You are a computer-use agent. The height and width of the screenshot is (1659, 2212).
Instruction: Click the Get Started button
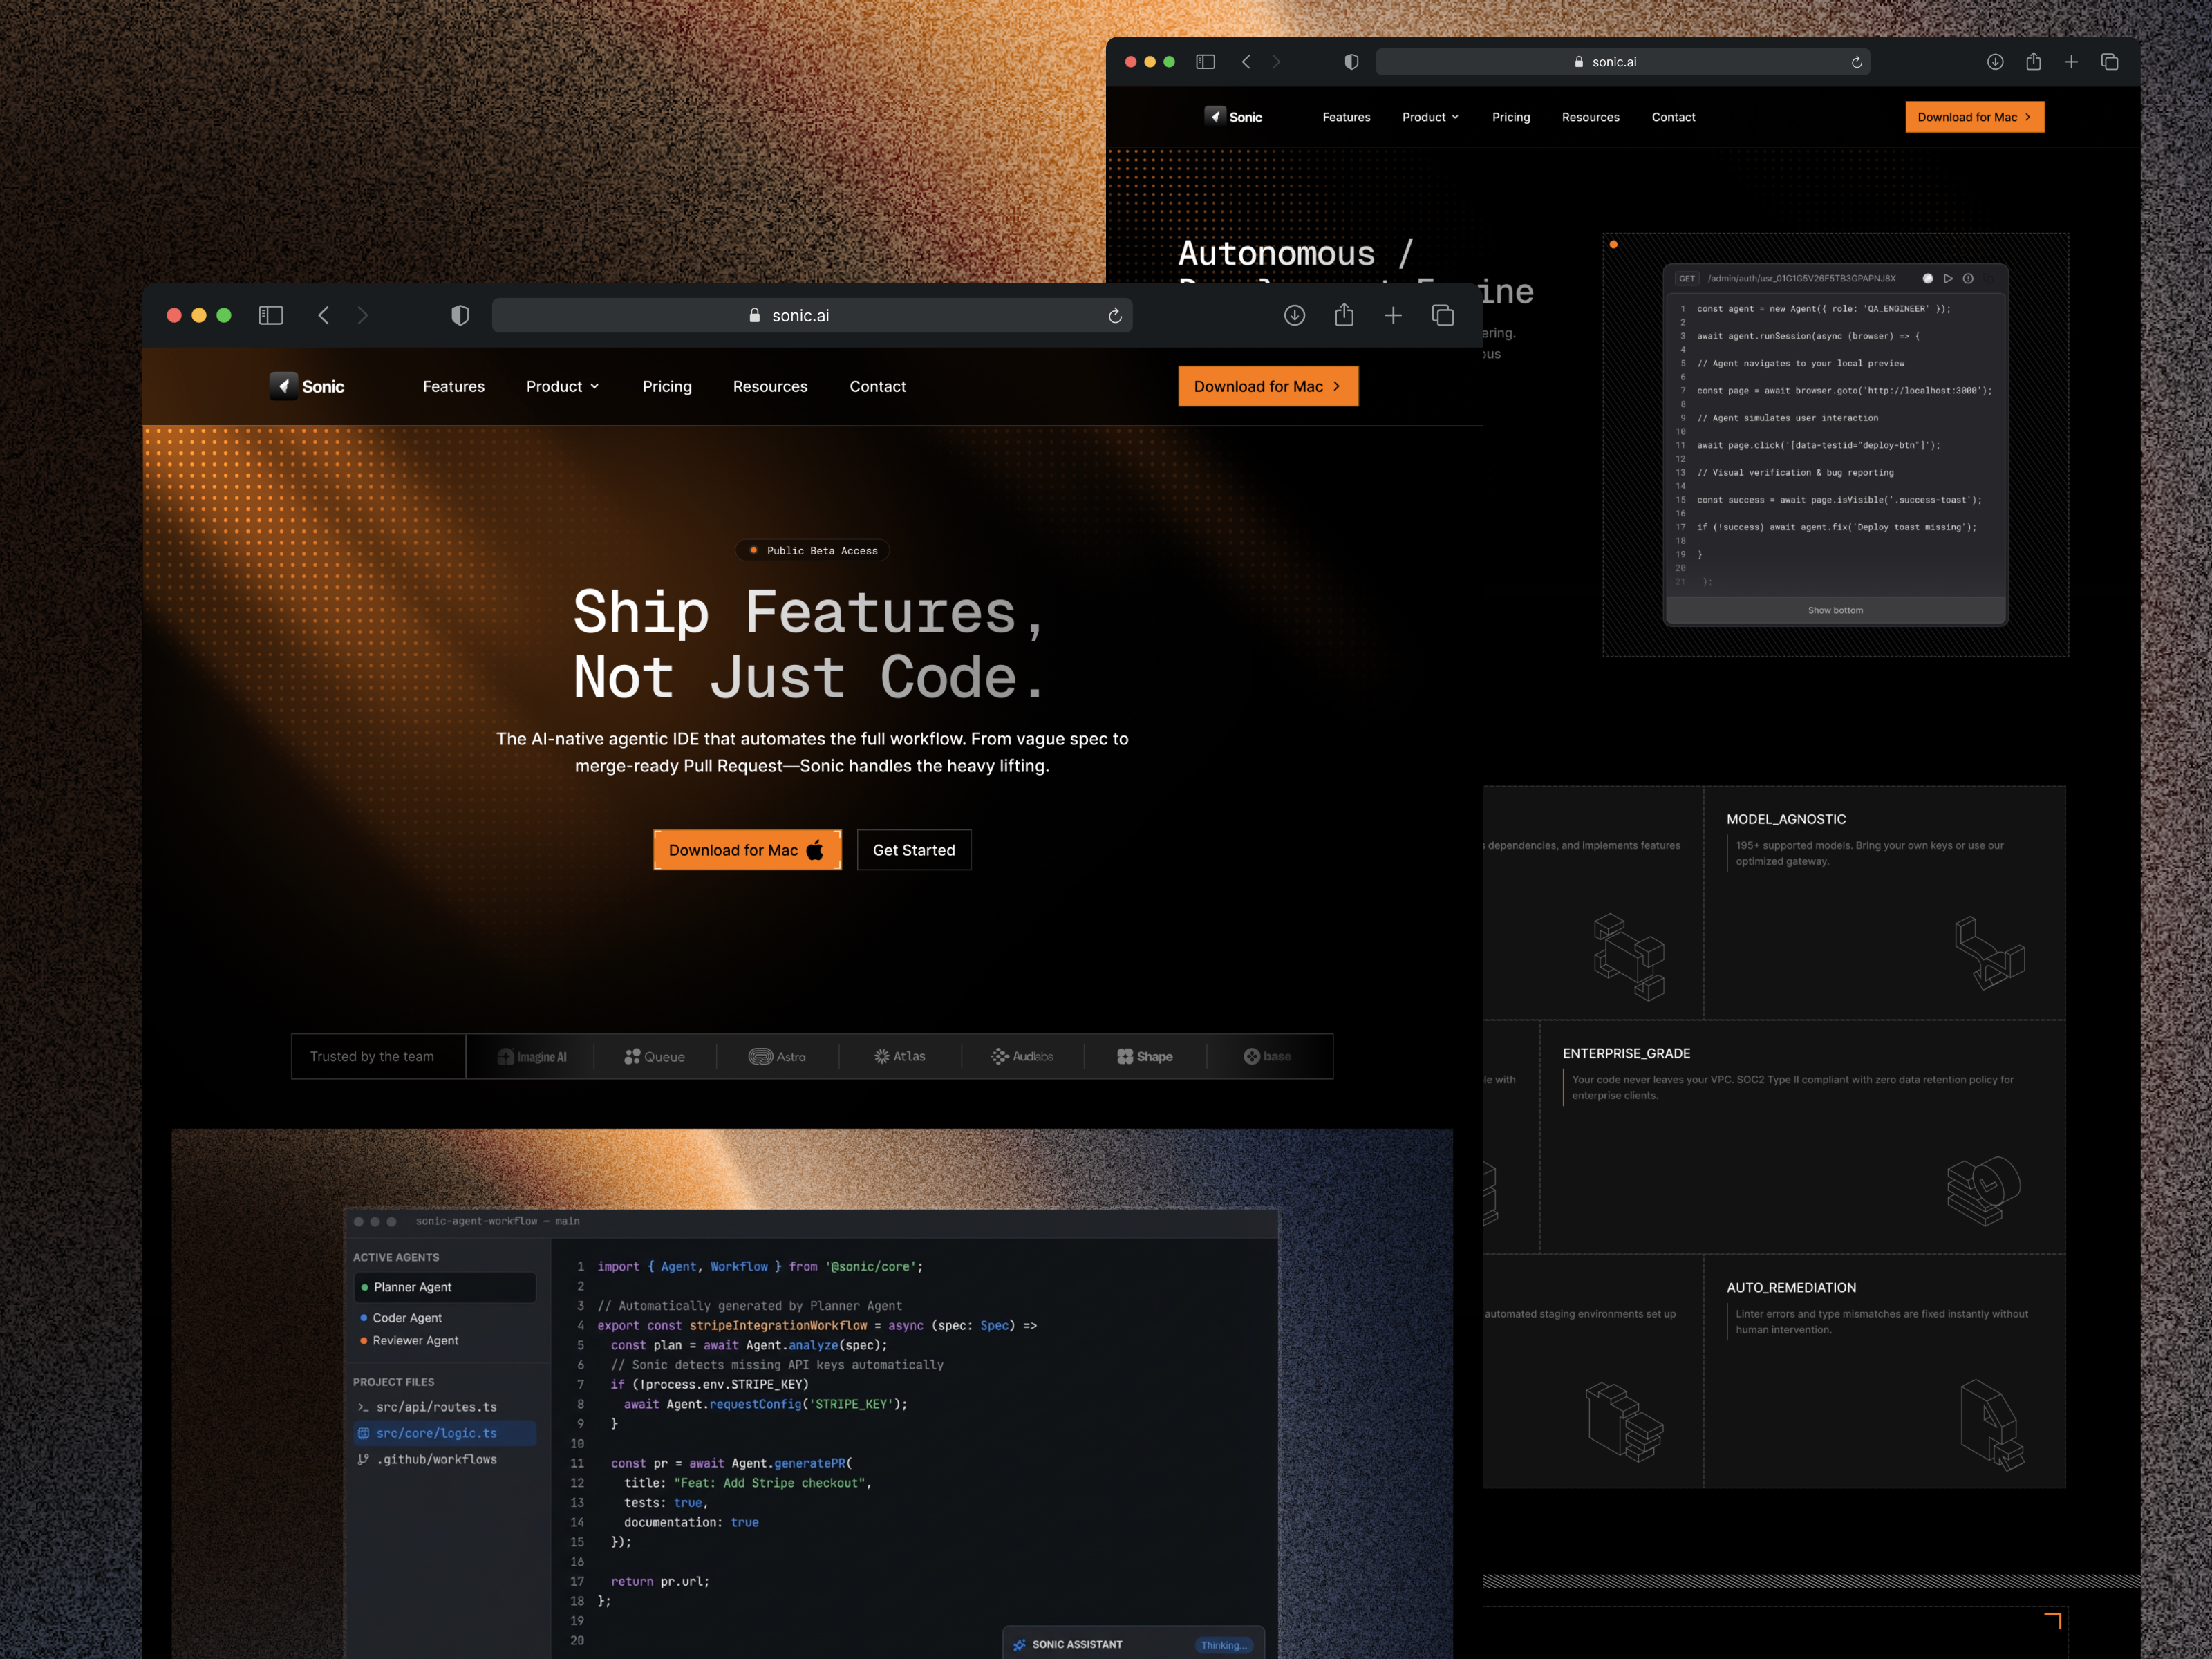pyautogui.click(x=914, y=850)
